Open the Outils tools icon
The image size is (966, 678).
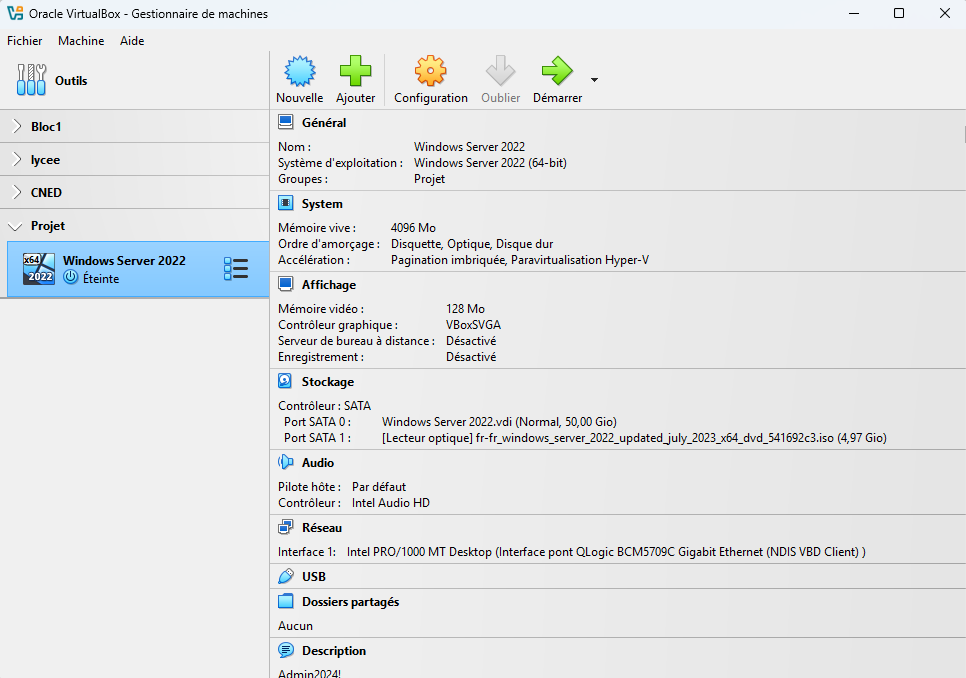coord(31,80)
